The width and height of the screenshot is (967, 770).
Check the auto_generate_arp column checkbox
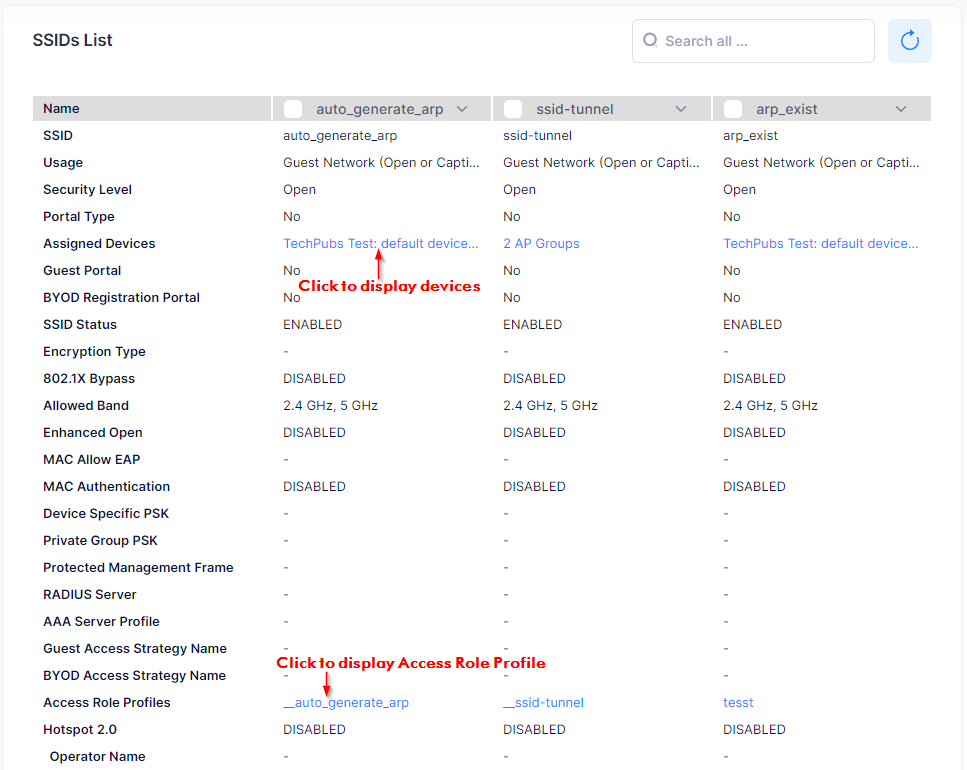click(x=293, y=109)
